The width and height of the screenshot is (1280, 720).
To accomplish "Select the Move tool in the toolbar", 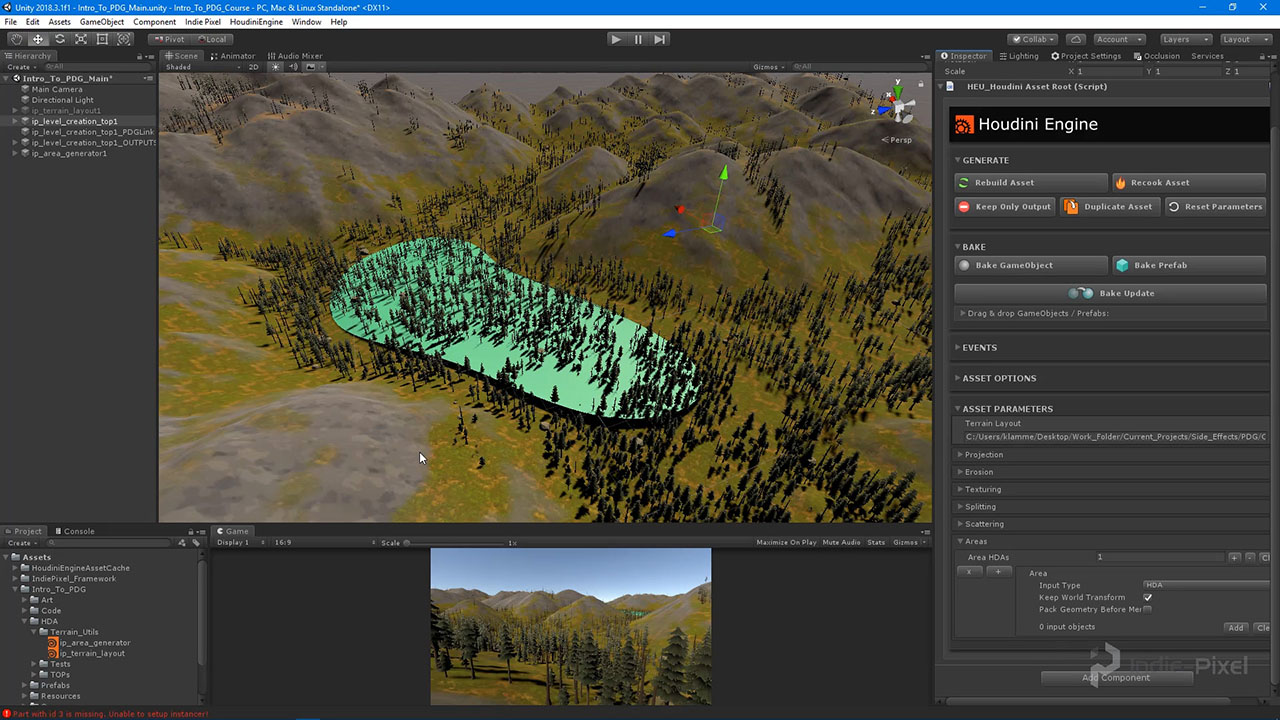I will pos(38,39).
